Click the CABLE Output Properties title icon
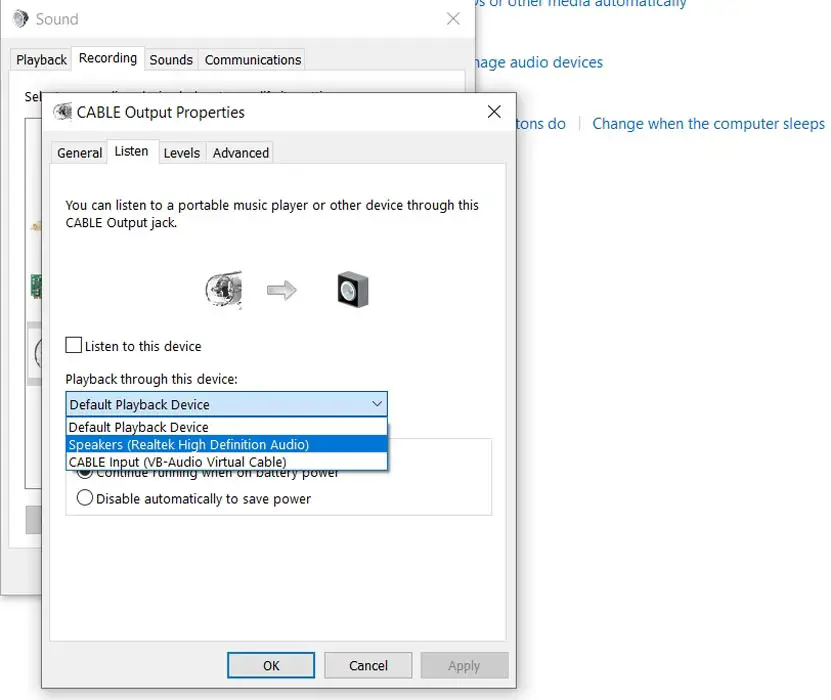Screen dimensions: 831x700 [63, 112]
